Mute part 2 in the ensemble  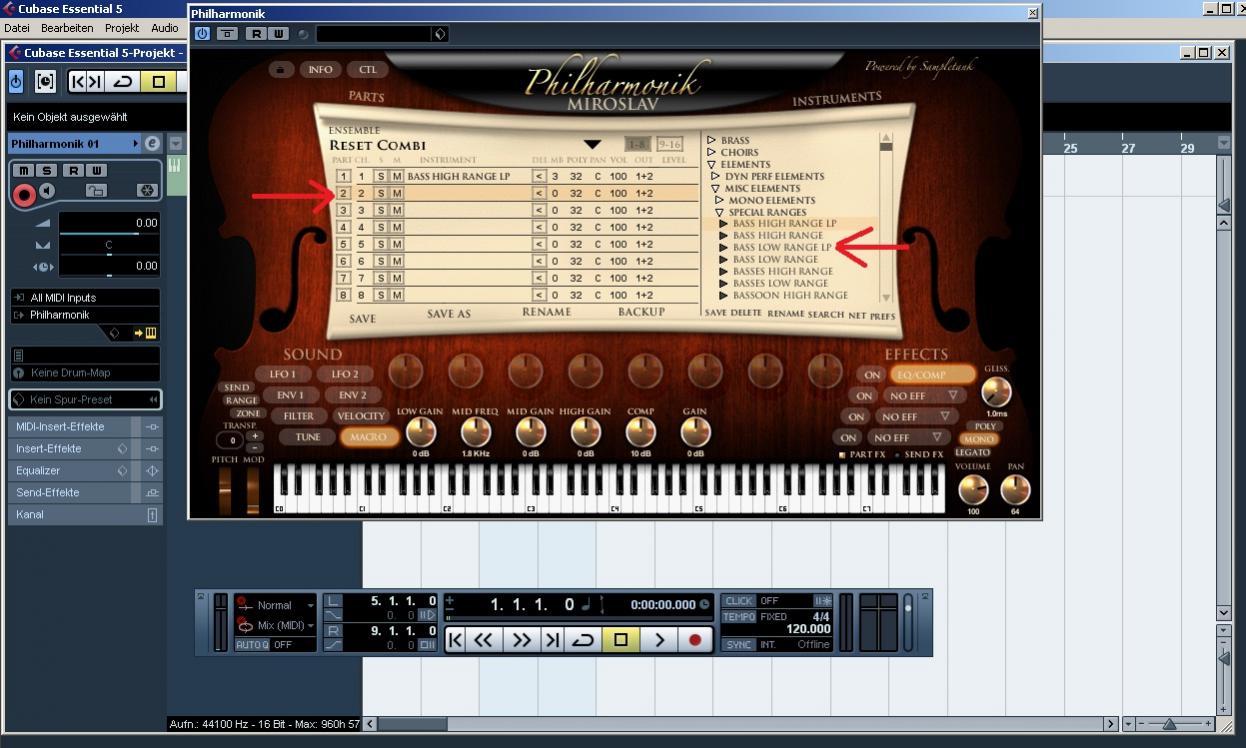coord(397,193)
